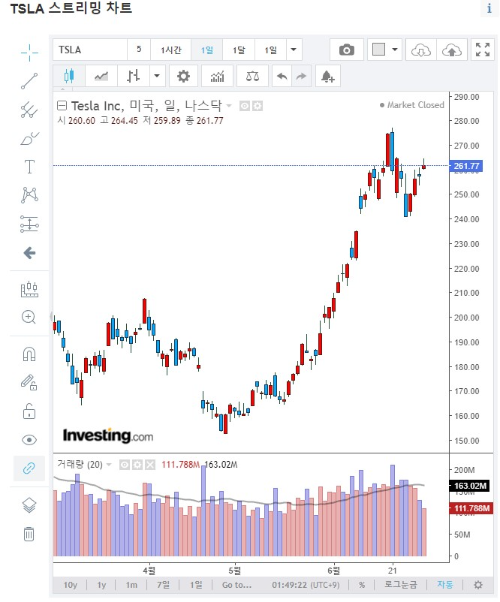This screenshot has height=602, width=500.
Task: Click the trash remove drawings icon
Action: tap(29, 534)
